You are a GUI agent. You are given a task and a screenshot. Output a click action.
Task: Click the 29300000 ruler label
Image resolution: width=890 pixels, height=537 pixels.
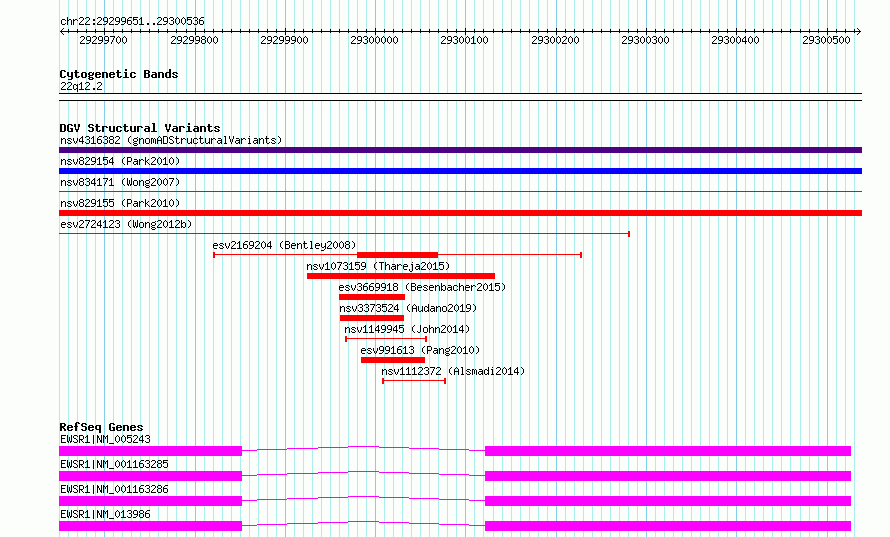click(x=374, y=40)
